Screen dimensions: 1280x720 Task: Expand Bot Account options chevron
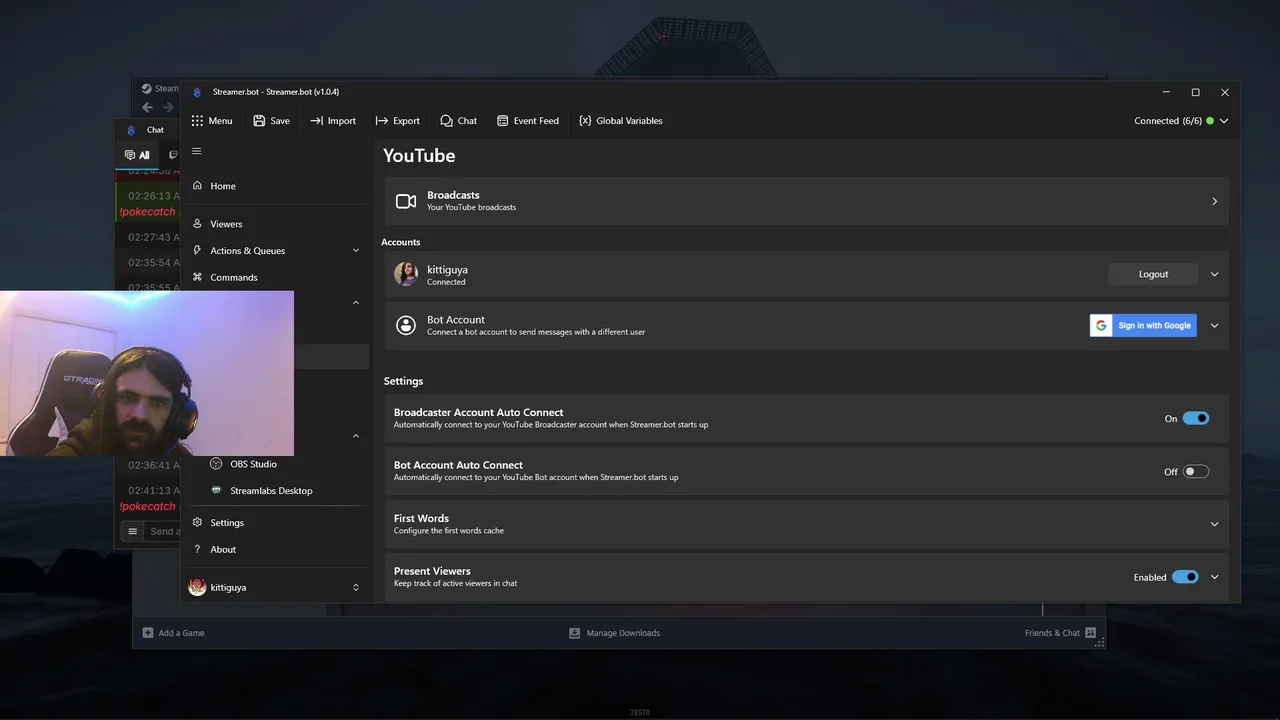point(1215,325)
